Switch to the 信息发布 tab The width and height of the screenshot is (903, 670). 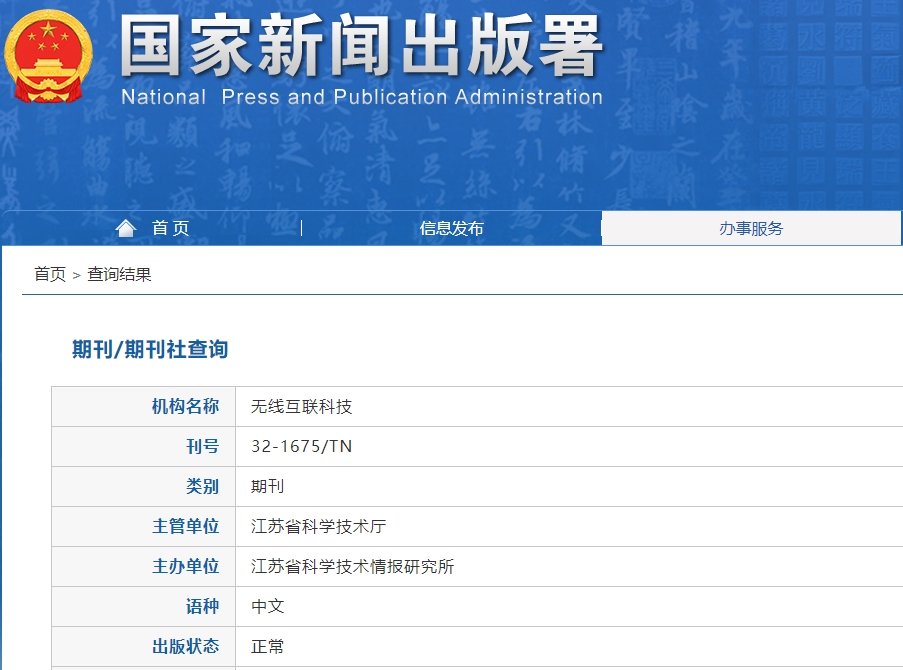click(451, 229)
